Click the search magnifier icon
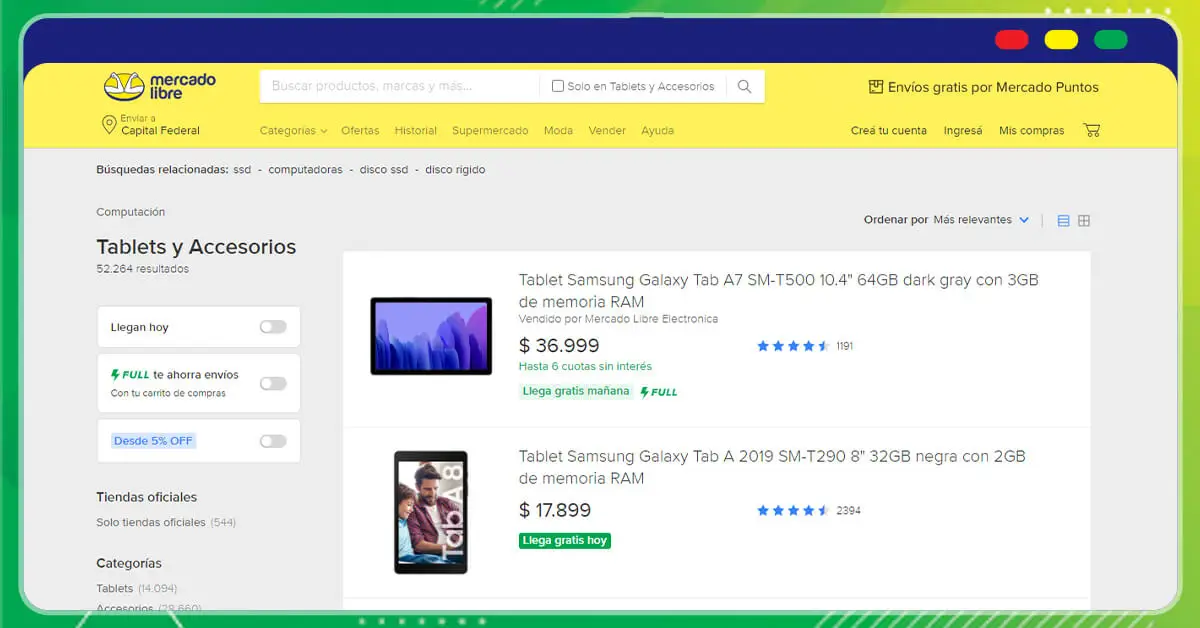Viewport: 1200px width, 628px height. pos(744,86)
